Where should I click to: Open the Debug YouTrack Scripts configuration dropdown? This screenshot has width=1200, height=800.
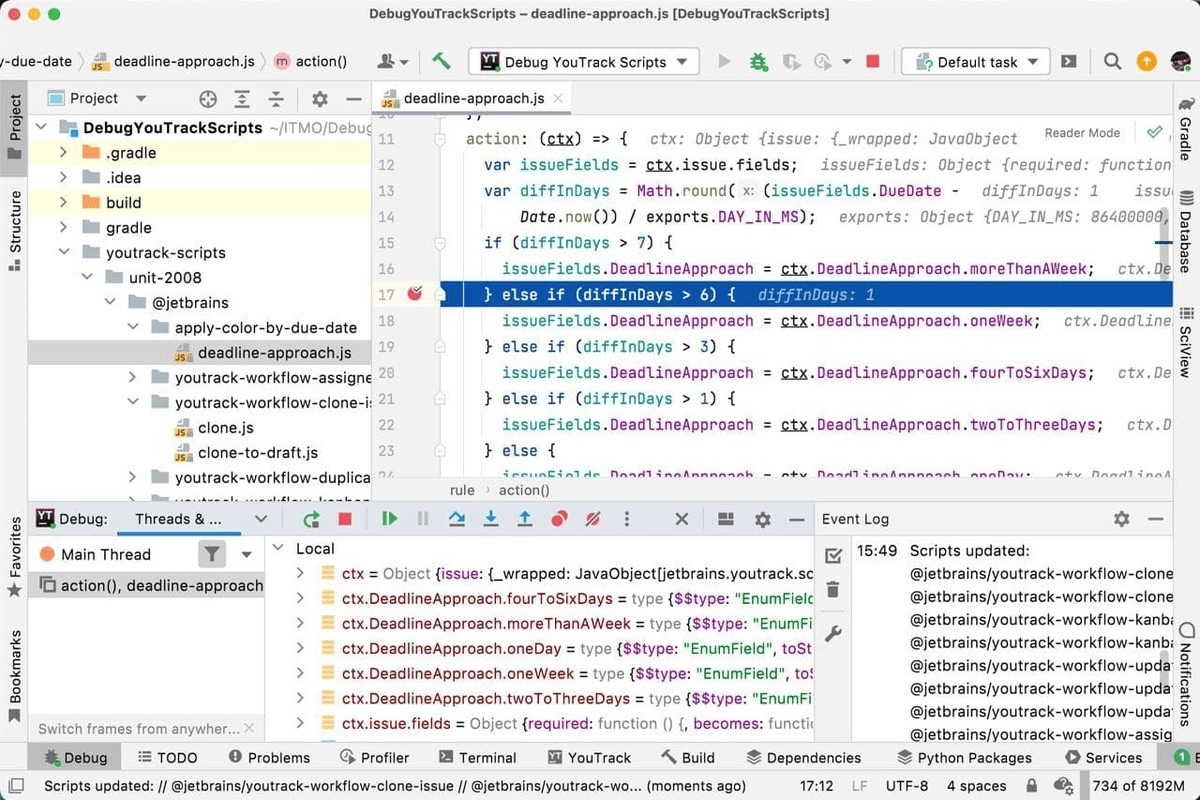[x=584, y=62]
